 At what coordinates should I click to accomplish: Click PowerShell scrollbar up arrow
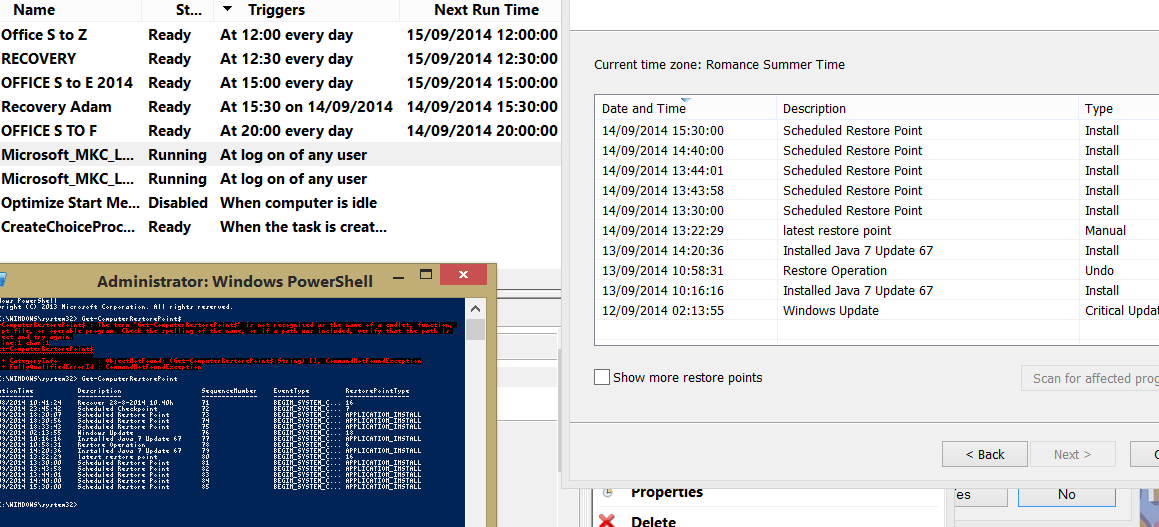click(x=476, y=308)
